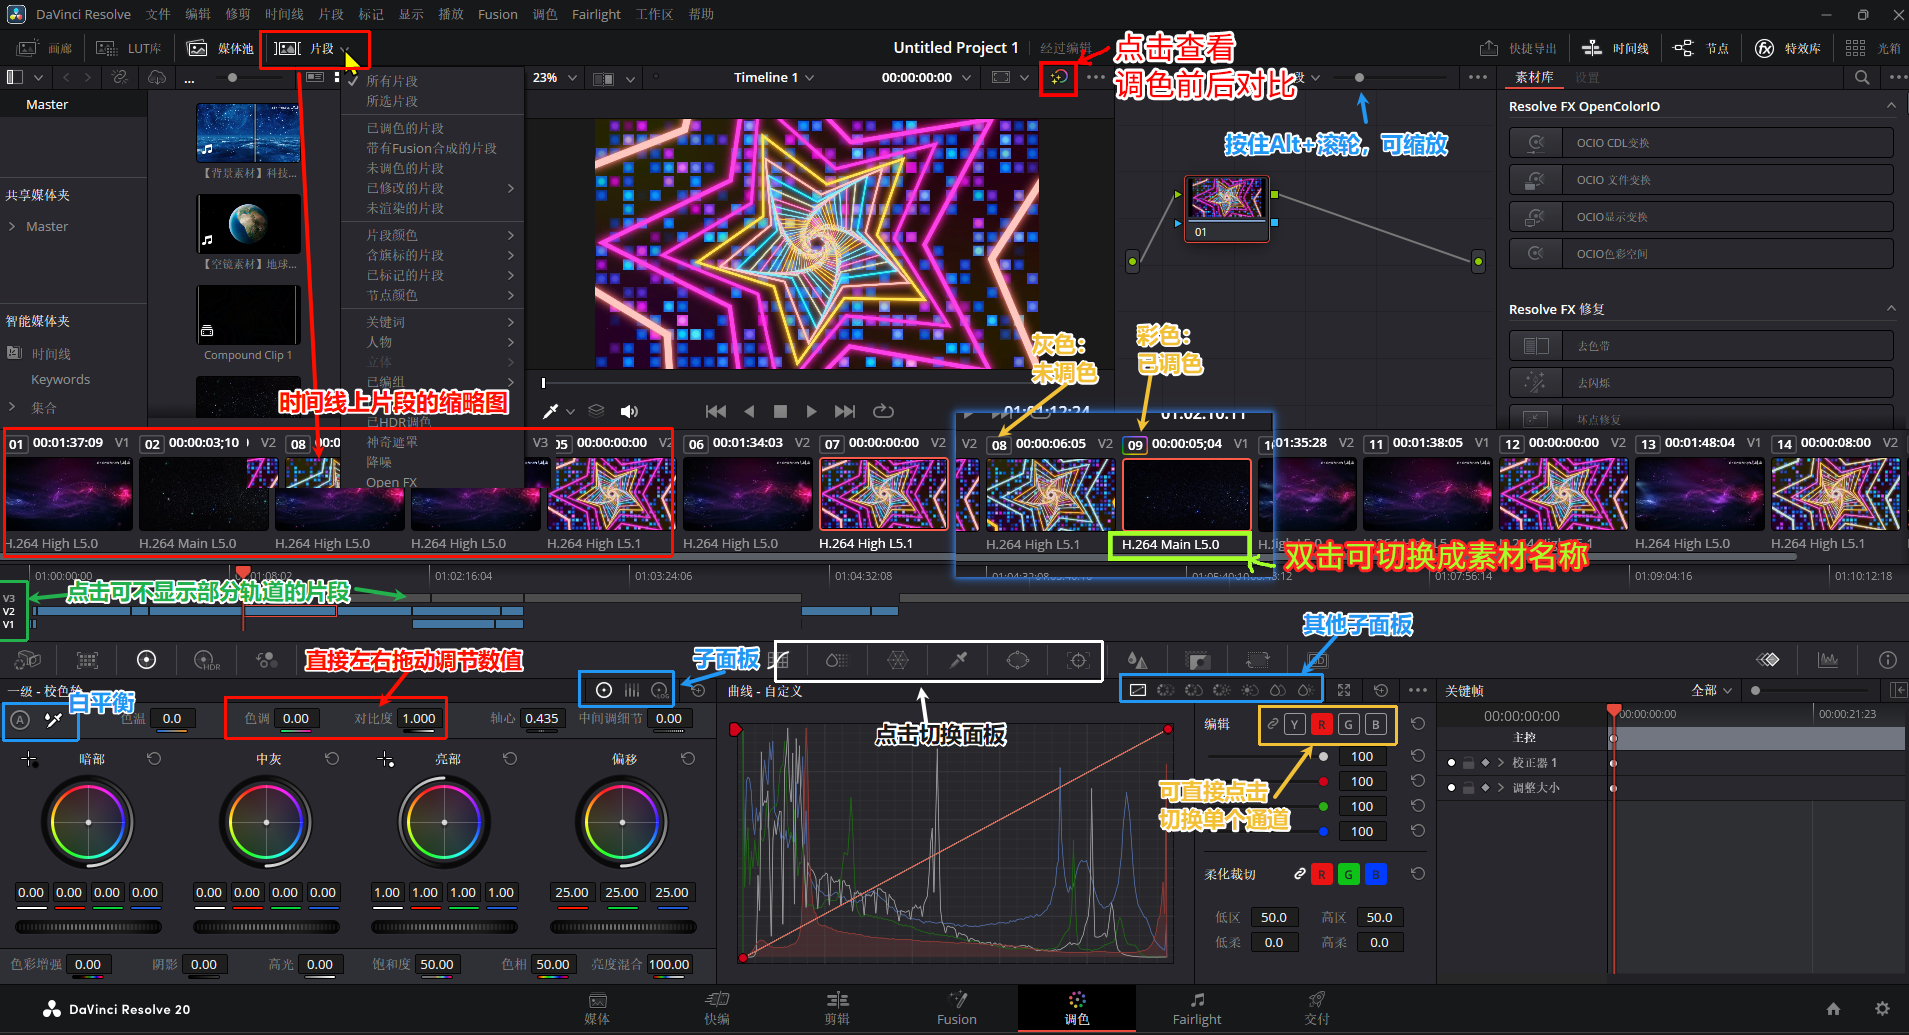Toggle the 特效库 effects library
The height and width of the screenshot is (1035, 1909).
(1787, 48)
